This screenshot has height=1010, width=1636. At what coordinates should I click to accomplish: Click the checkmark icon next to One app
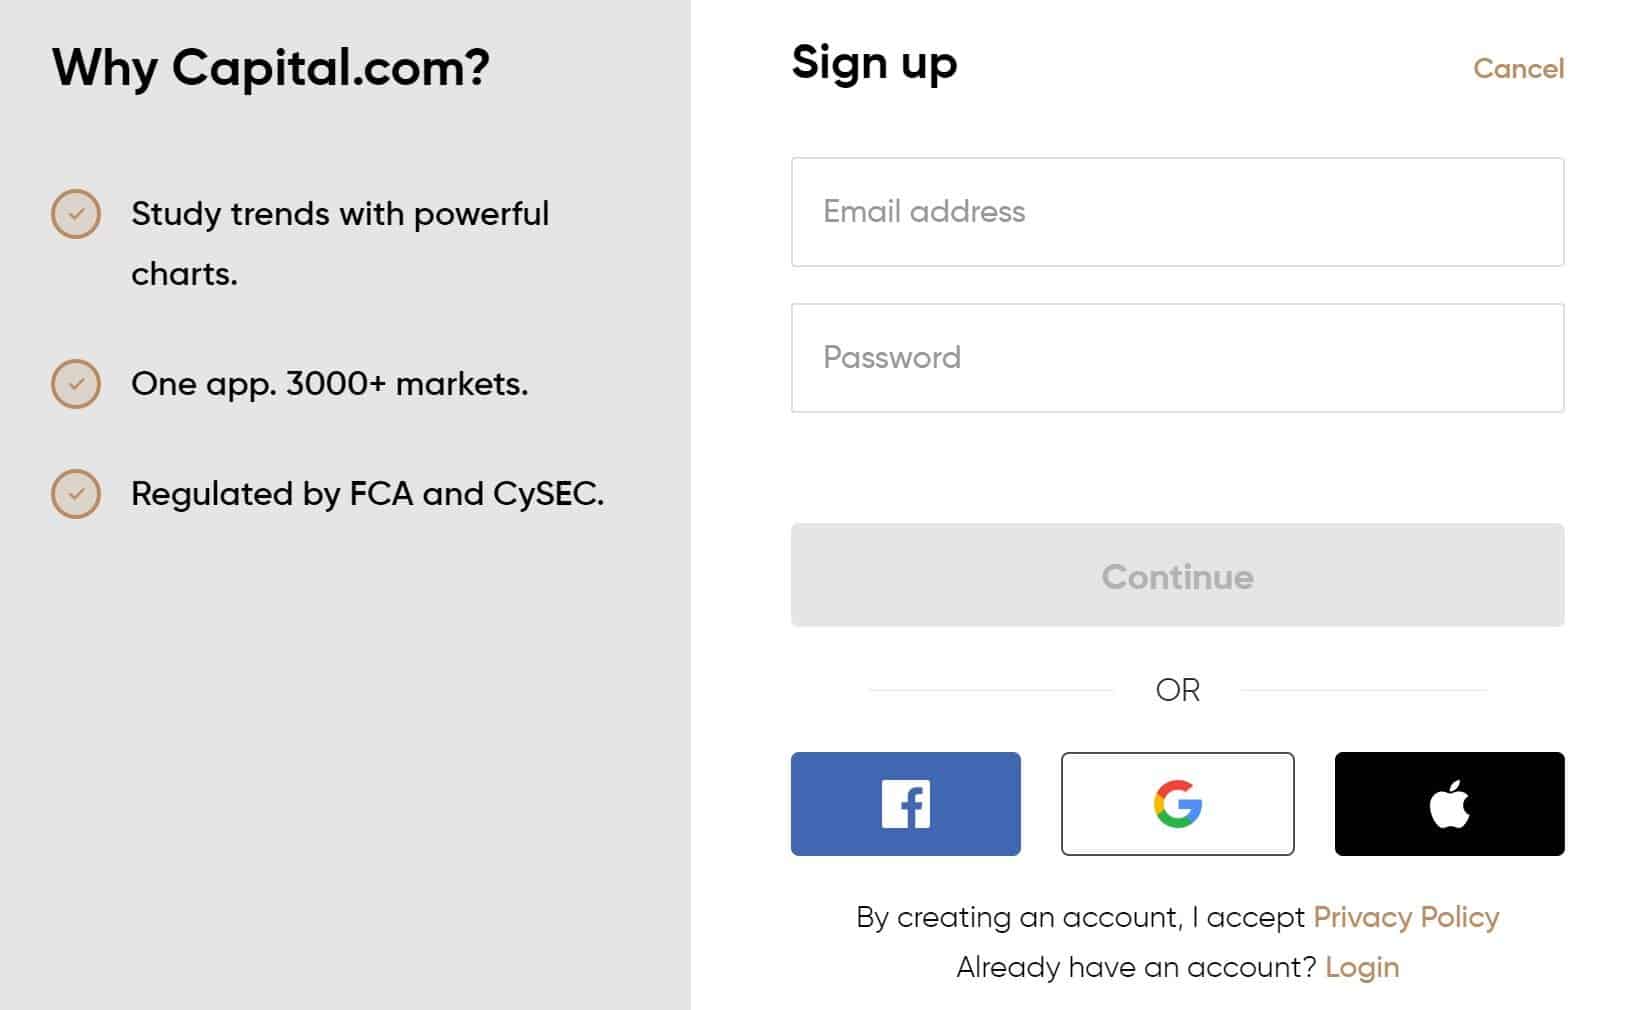click(x=76, y=384)
